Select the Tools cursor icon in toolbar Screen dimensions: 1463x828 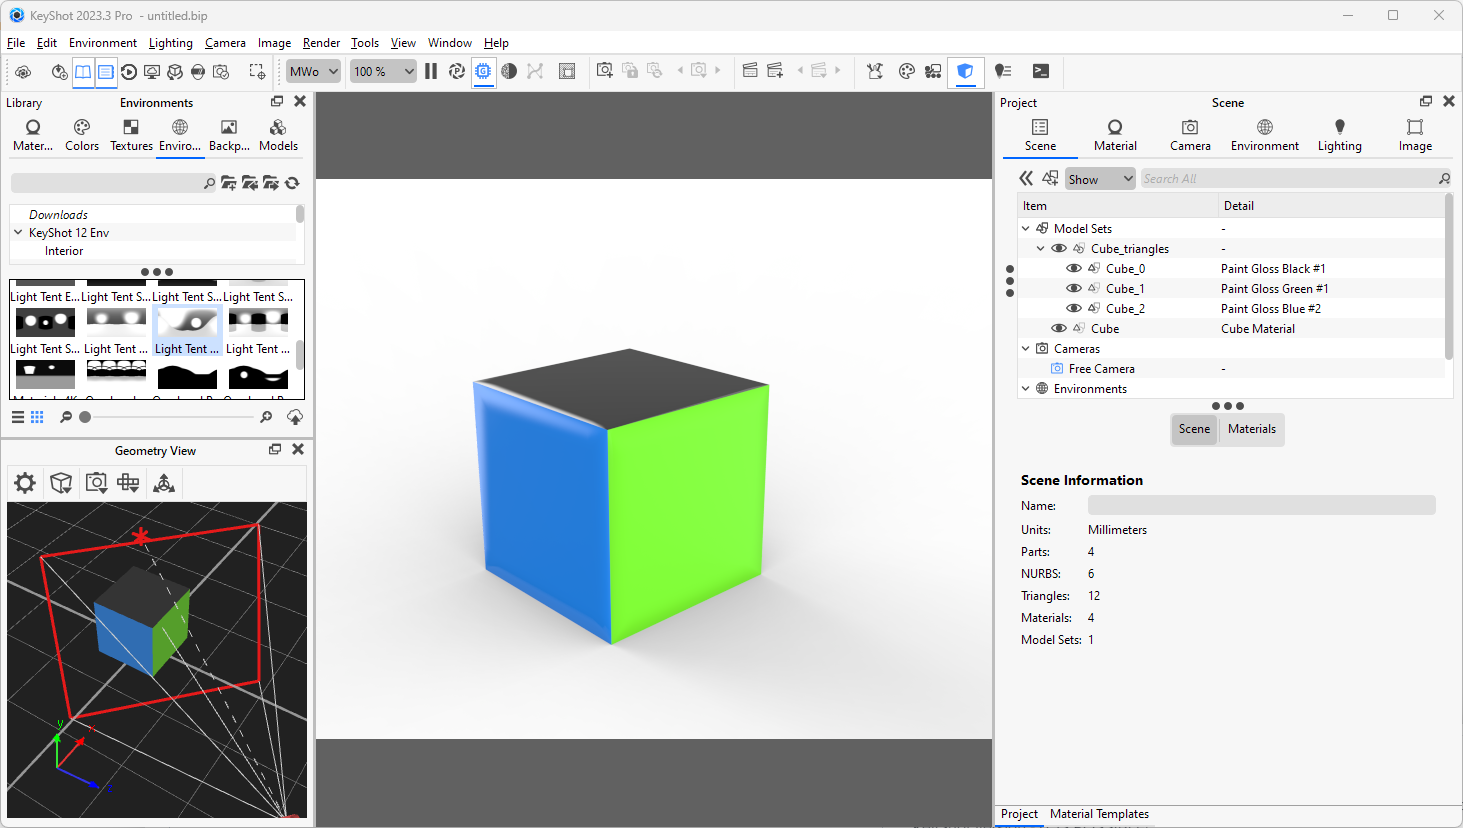point(875,71)
